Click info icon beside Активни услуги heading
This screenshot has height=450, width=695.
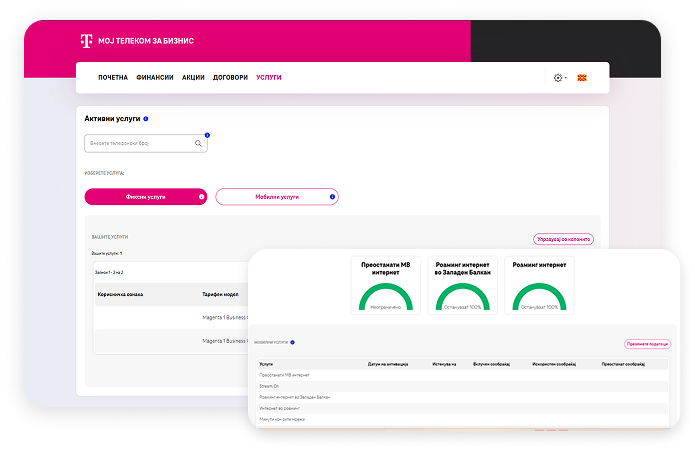click(x=146, y=118)
